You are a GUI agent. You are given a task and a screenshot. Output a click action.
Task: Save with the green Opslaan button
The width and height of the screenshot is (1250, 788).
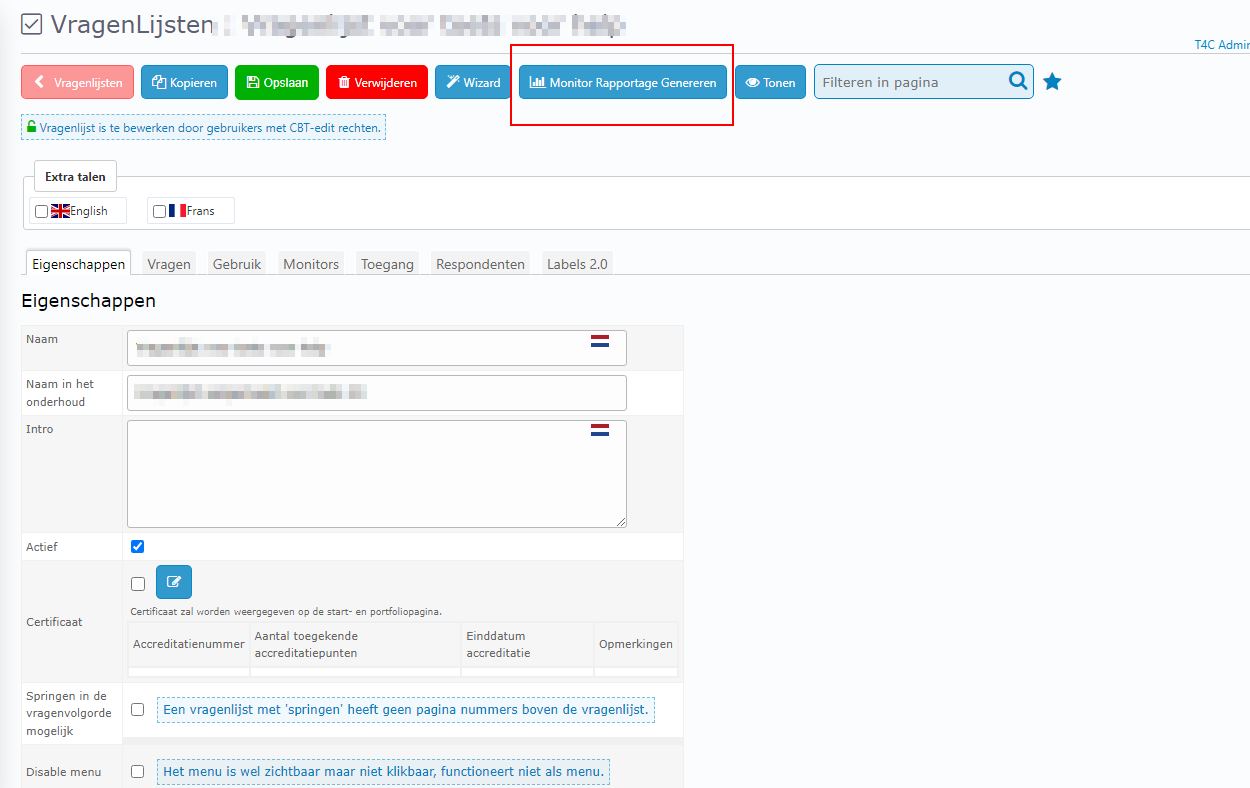click(x=277, y=83)
